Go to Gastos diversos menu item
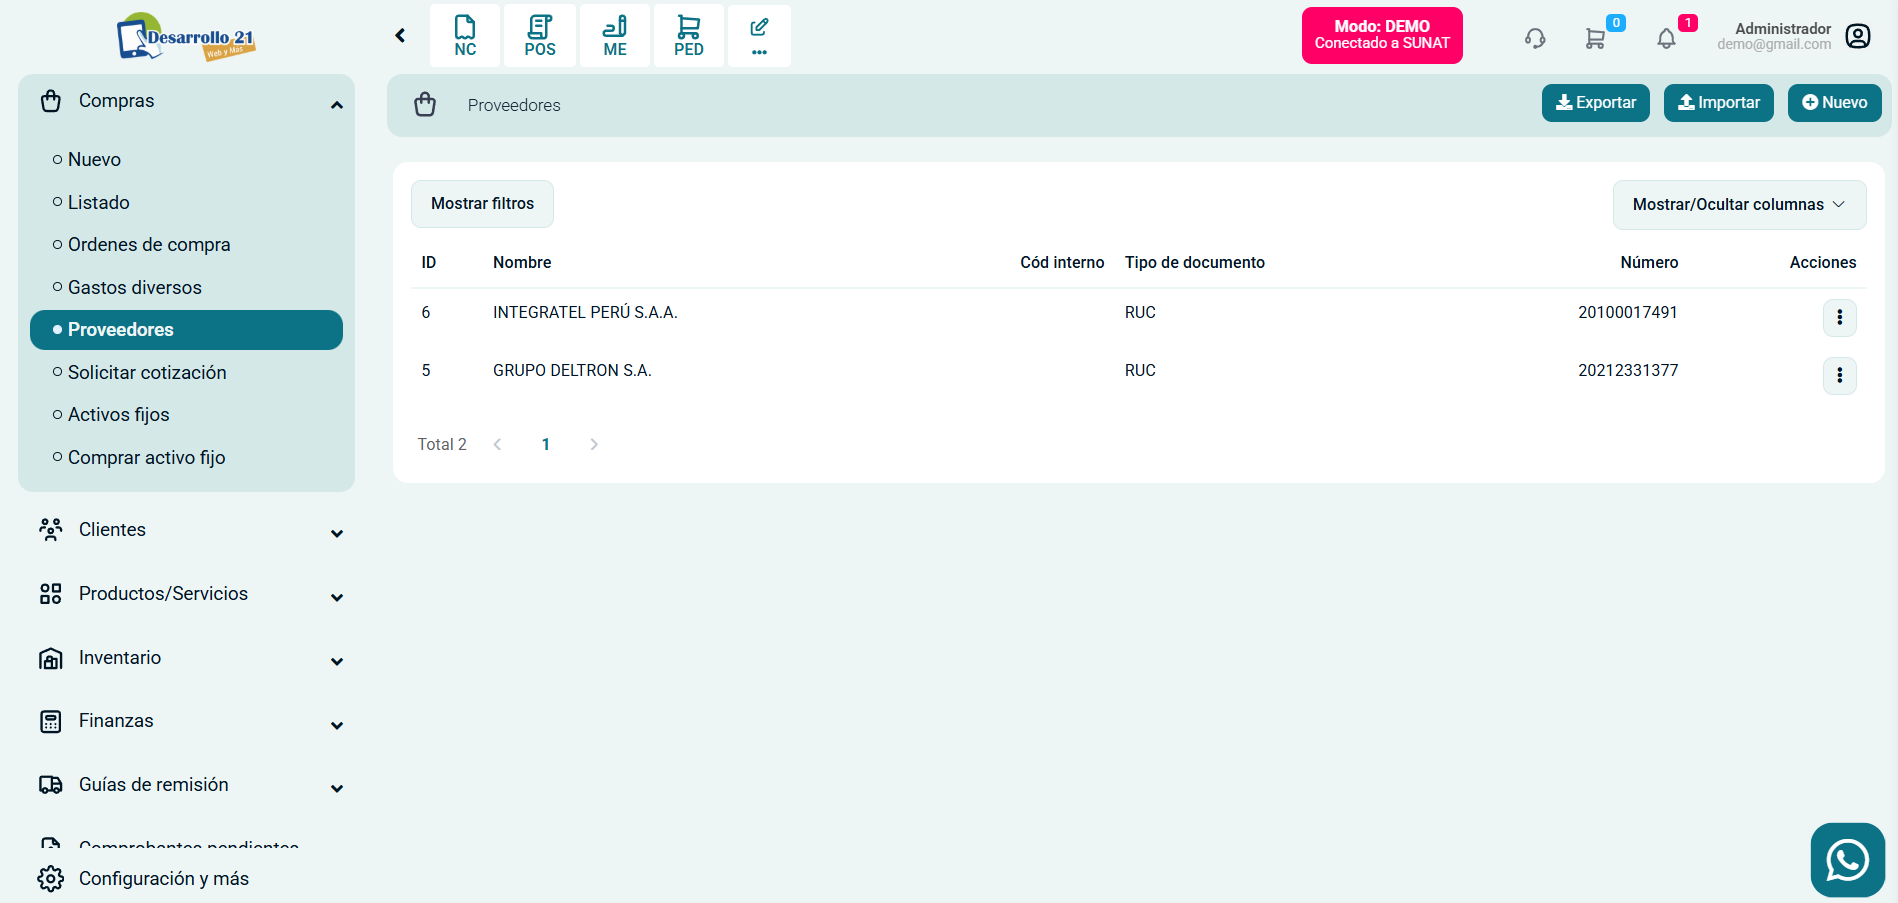Viewport: 1898px width, 903px height. tap(135, 288)
